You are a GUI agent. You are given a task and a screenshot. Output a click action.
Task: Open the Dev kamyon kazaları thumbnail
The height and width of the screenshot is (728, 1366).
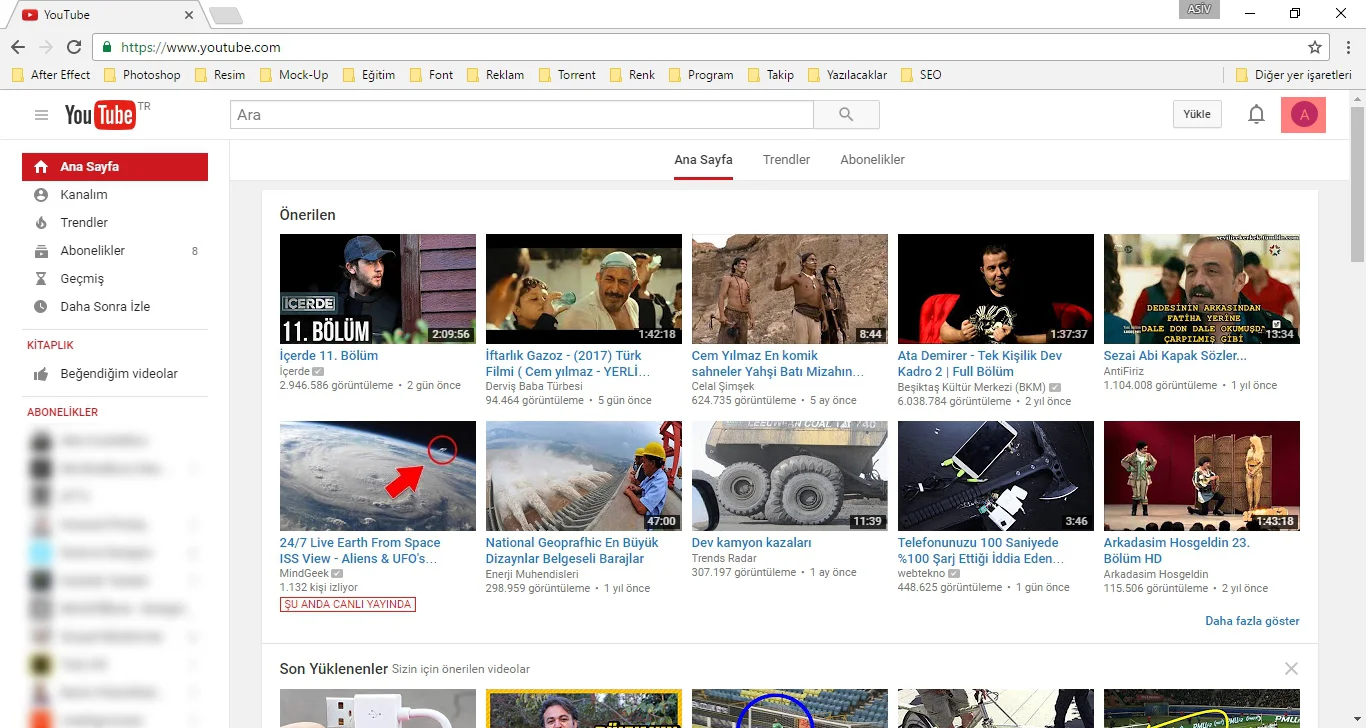789,476
